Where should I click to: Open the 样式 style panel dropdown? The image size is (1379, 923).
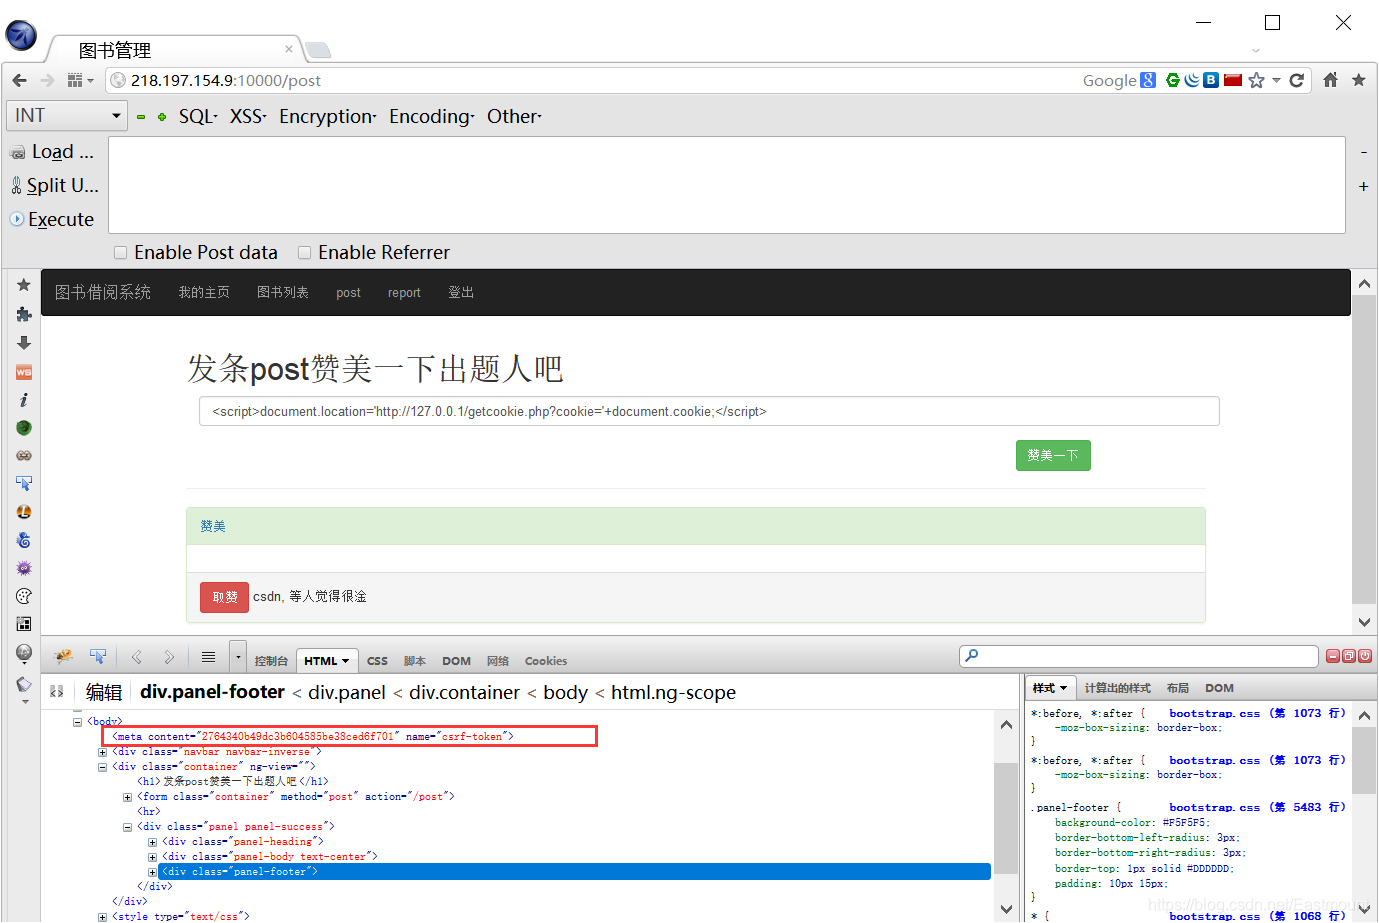[x=1050, y=688]
